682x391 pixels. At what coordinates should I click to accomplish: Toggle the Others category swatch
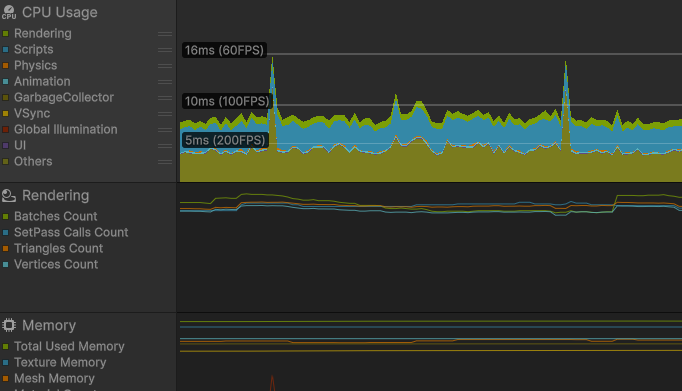click(x=6, y=161)
